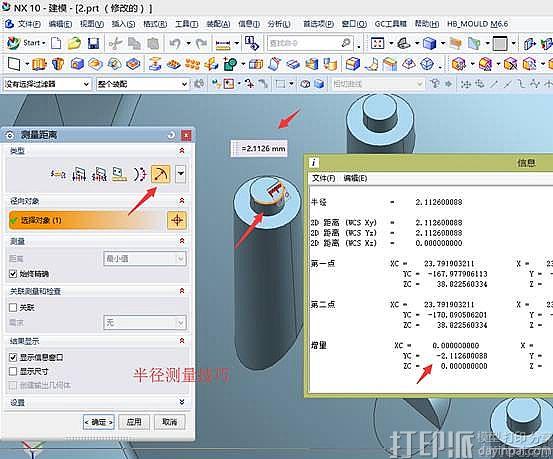The width and height of the screenshot is (553, 459).
Task: Click the Fit view icon in toolbar
Action: pyautogui.click(x=377, y=43)
